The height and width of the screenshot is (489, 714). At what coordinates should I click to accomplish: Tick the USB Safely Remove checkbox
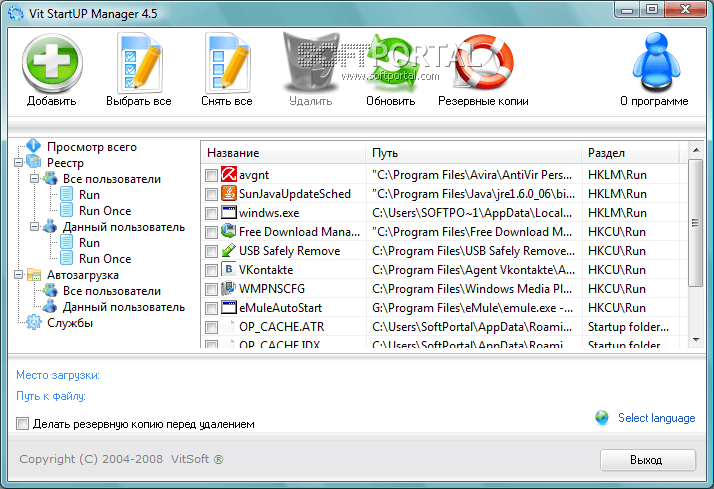click(211, 251)
